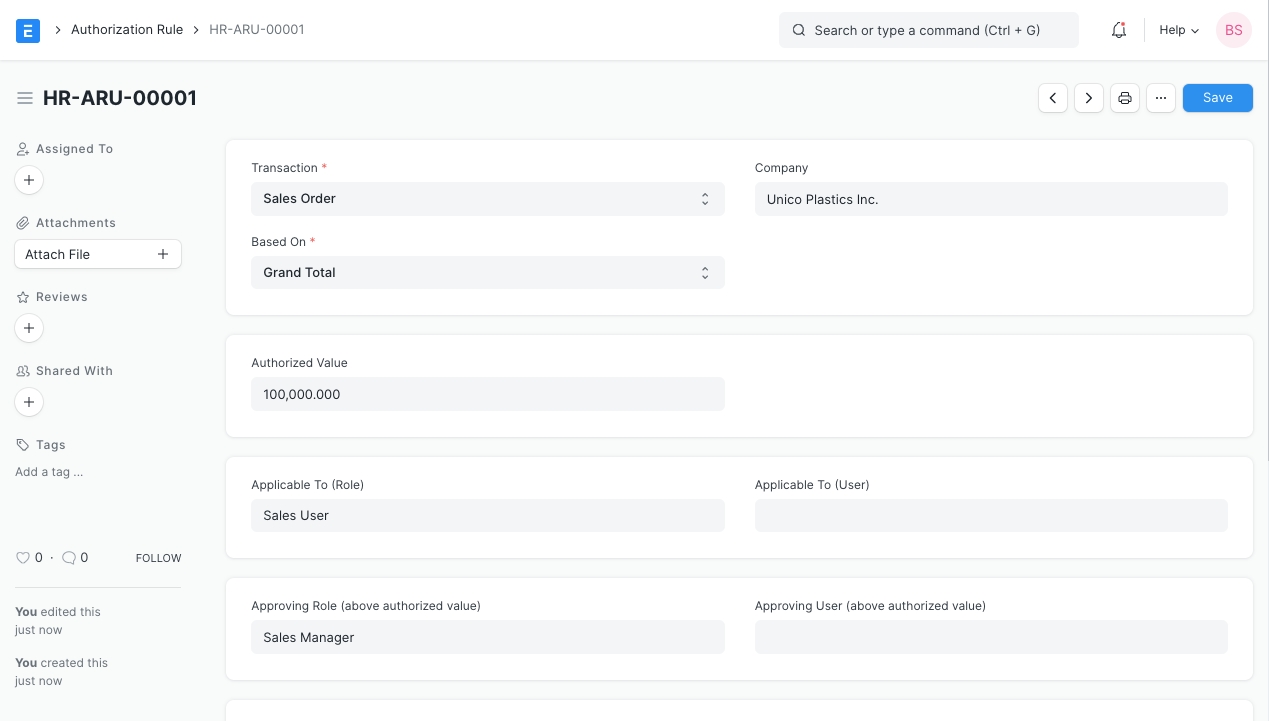1269x721 pixels.
Task: Click the print icon
Action: [x=1125, y=98]
